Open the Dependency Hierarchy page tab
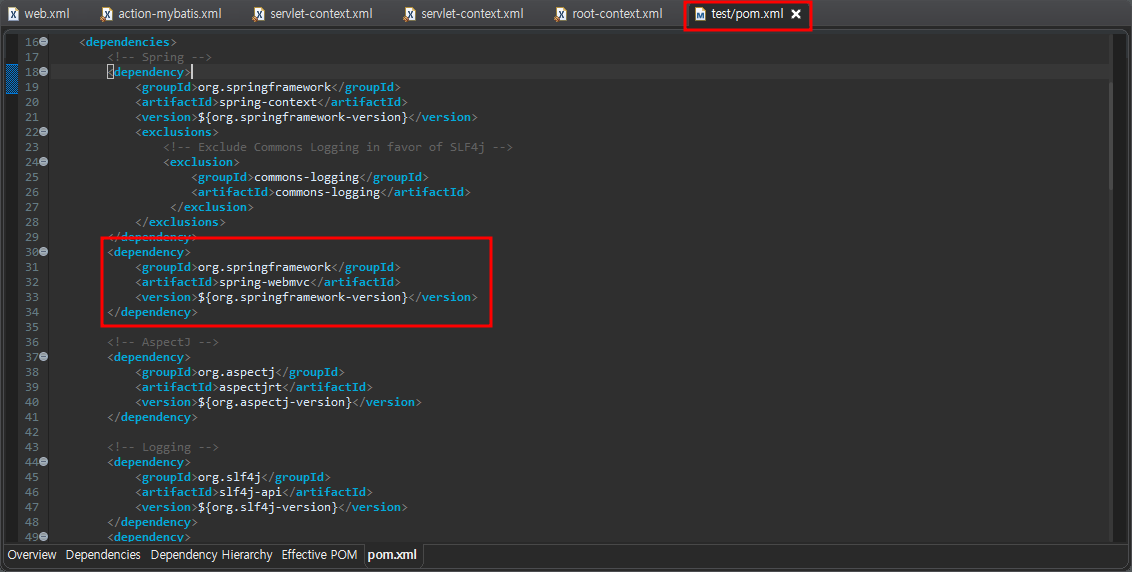The image size is (1132, 572). (212, 555)
